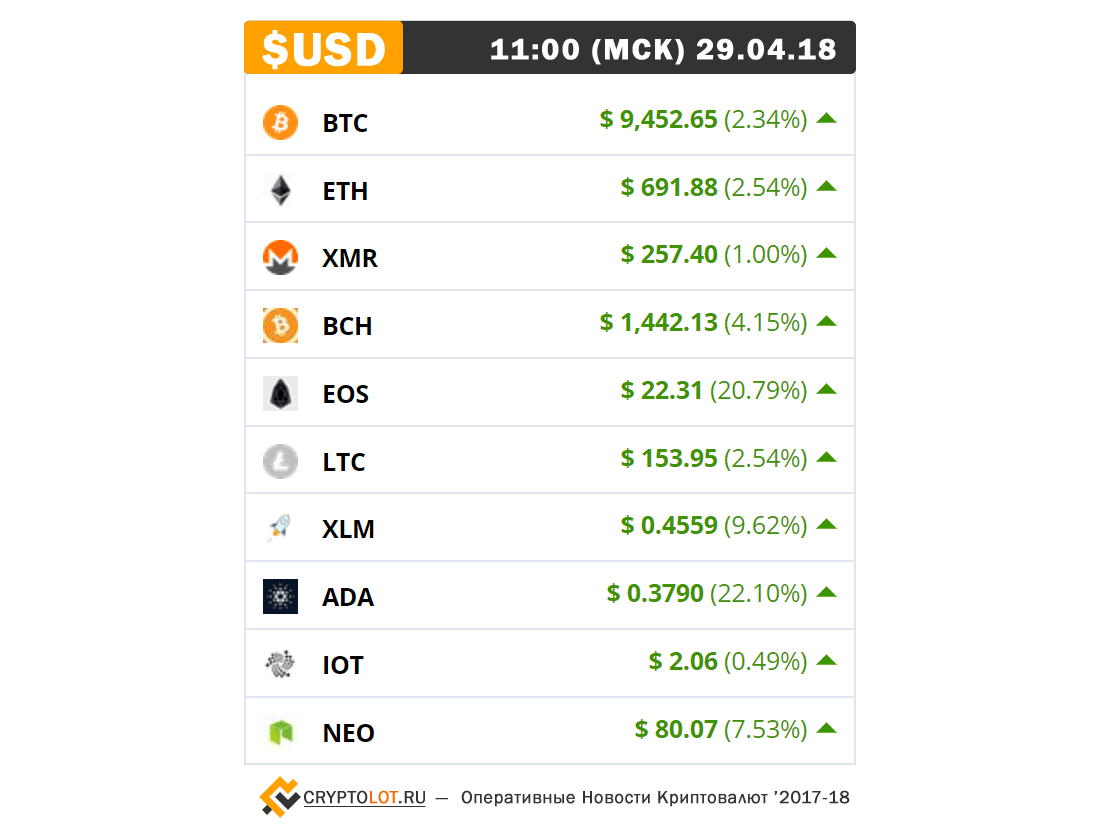Click the Bitcoin Cash BCH icon
The width and height of the screenshot is (1100, 829).
(280, 325)
